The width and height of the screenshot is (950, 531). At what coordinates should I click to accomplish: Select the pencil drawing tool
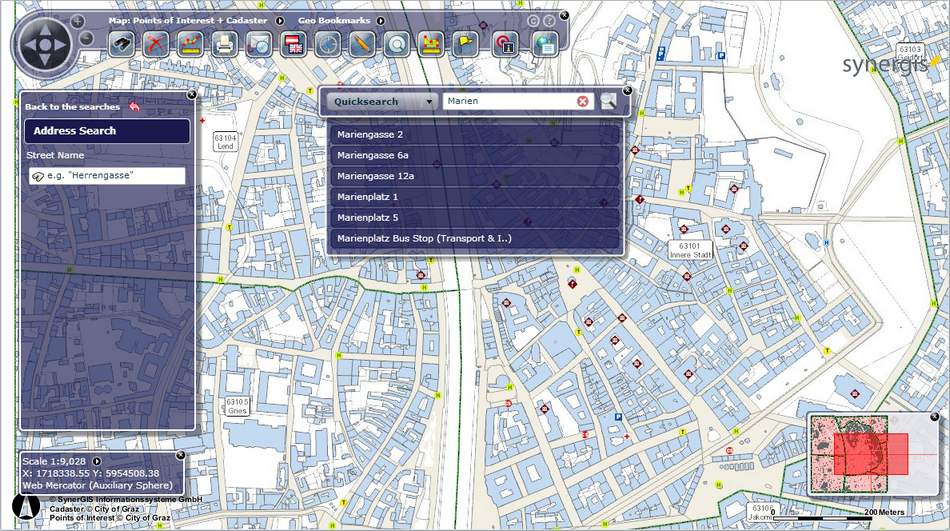(362, 45)
